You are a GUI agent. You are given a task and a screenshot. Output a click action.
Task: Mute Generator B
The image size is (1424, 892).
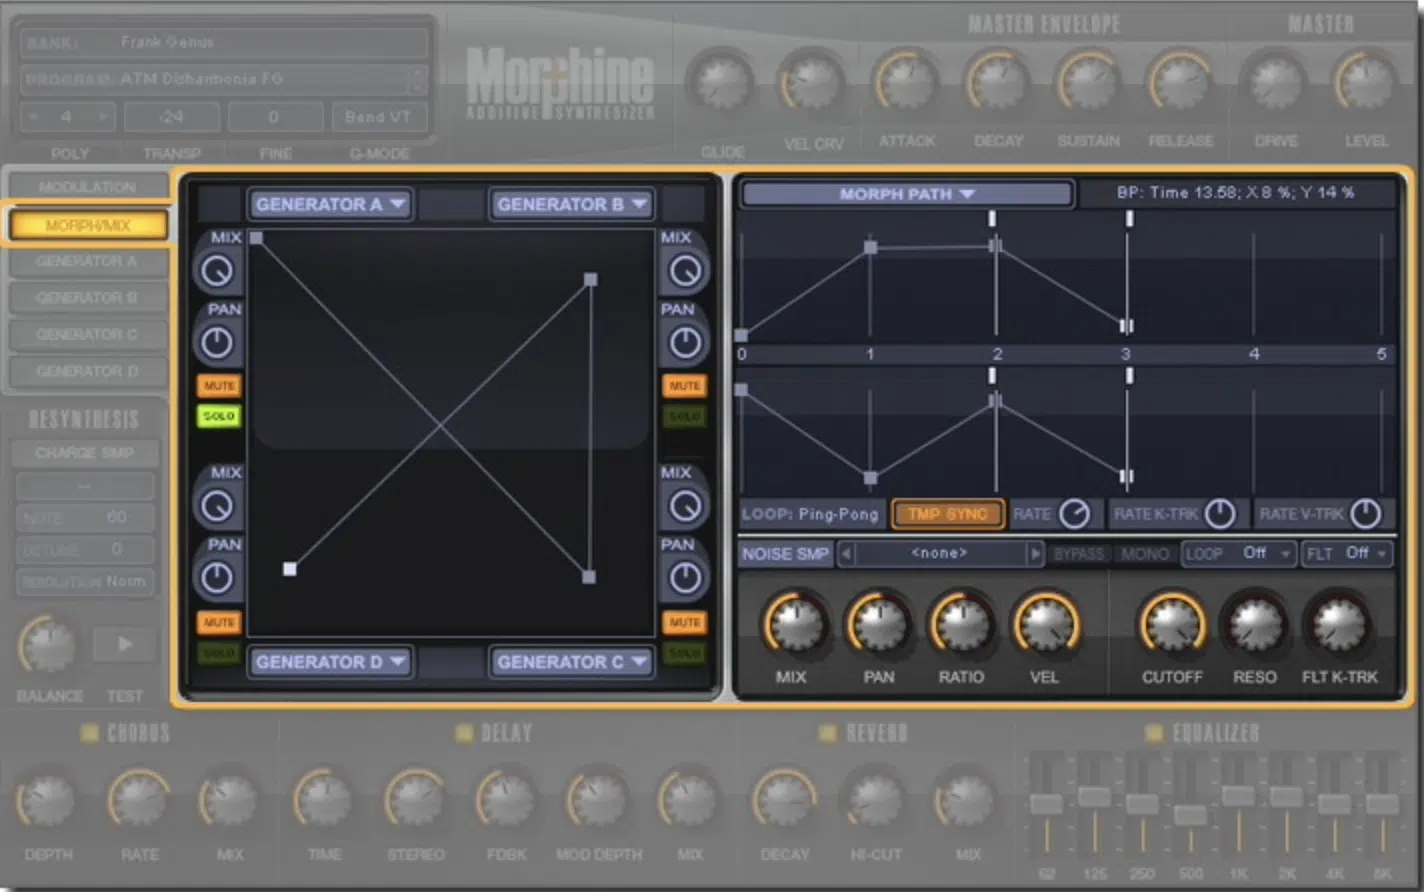pyautogui.click(x=685, y=386)
